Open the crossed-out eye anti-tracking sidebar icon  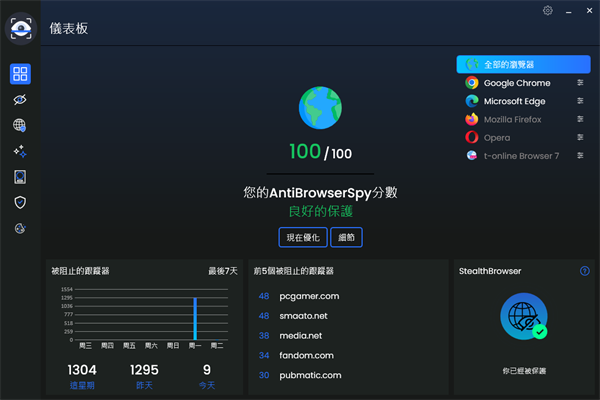point(20,100)
